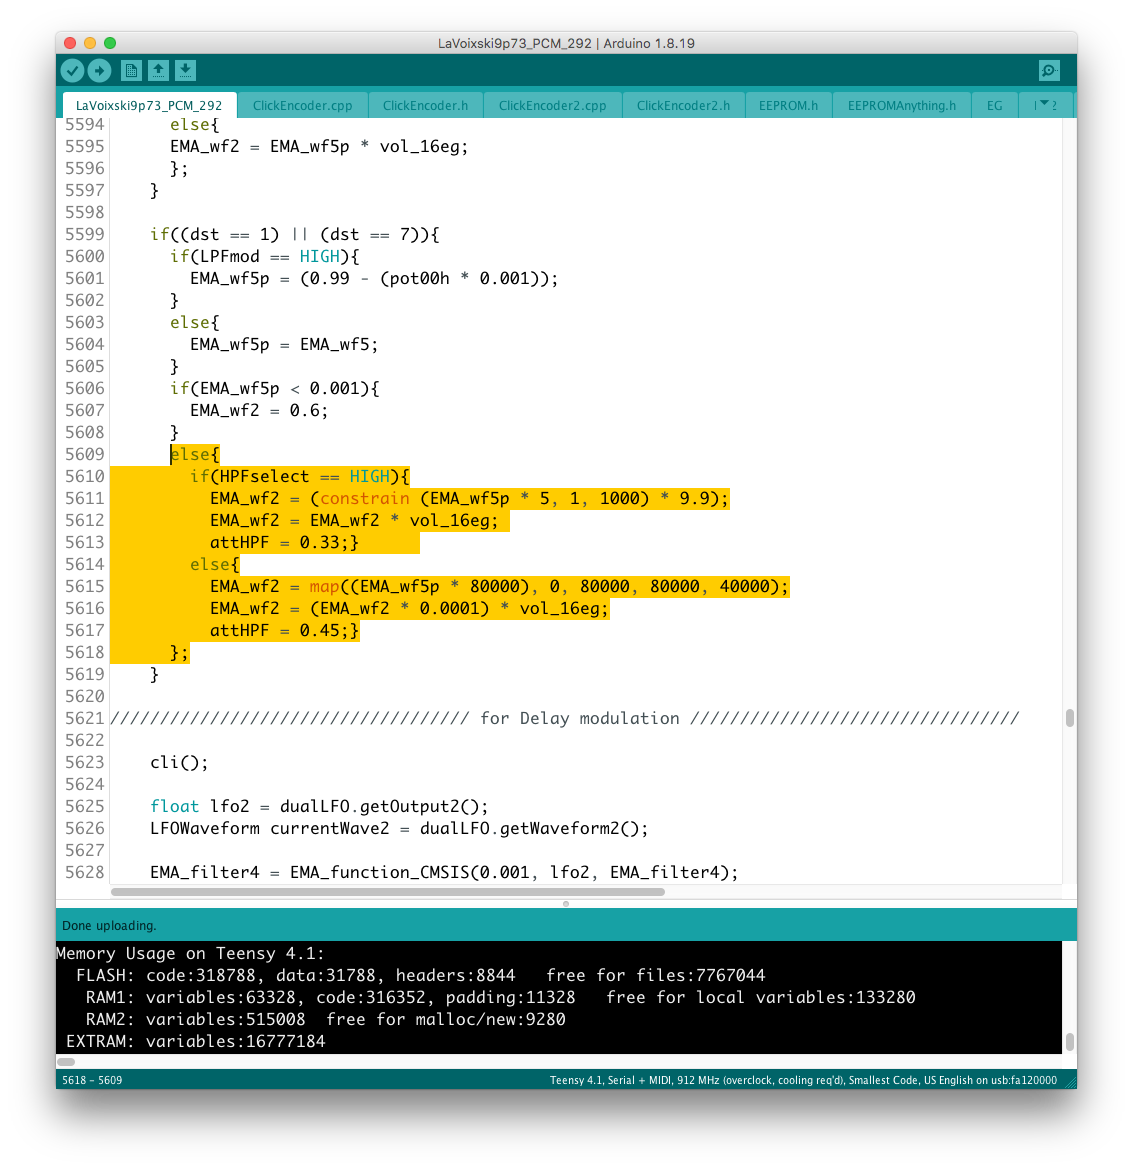Open the ClickEncoder.h tab
This screenshot has width=1133, height=1169.
(x=425, y=105)
